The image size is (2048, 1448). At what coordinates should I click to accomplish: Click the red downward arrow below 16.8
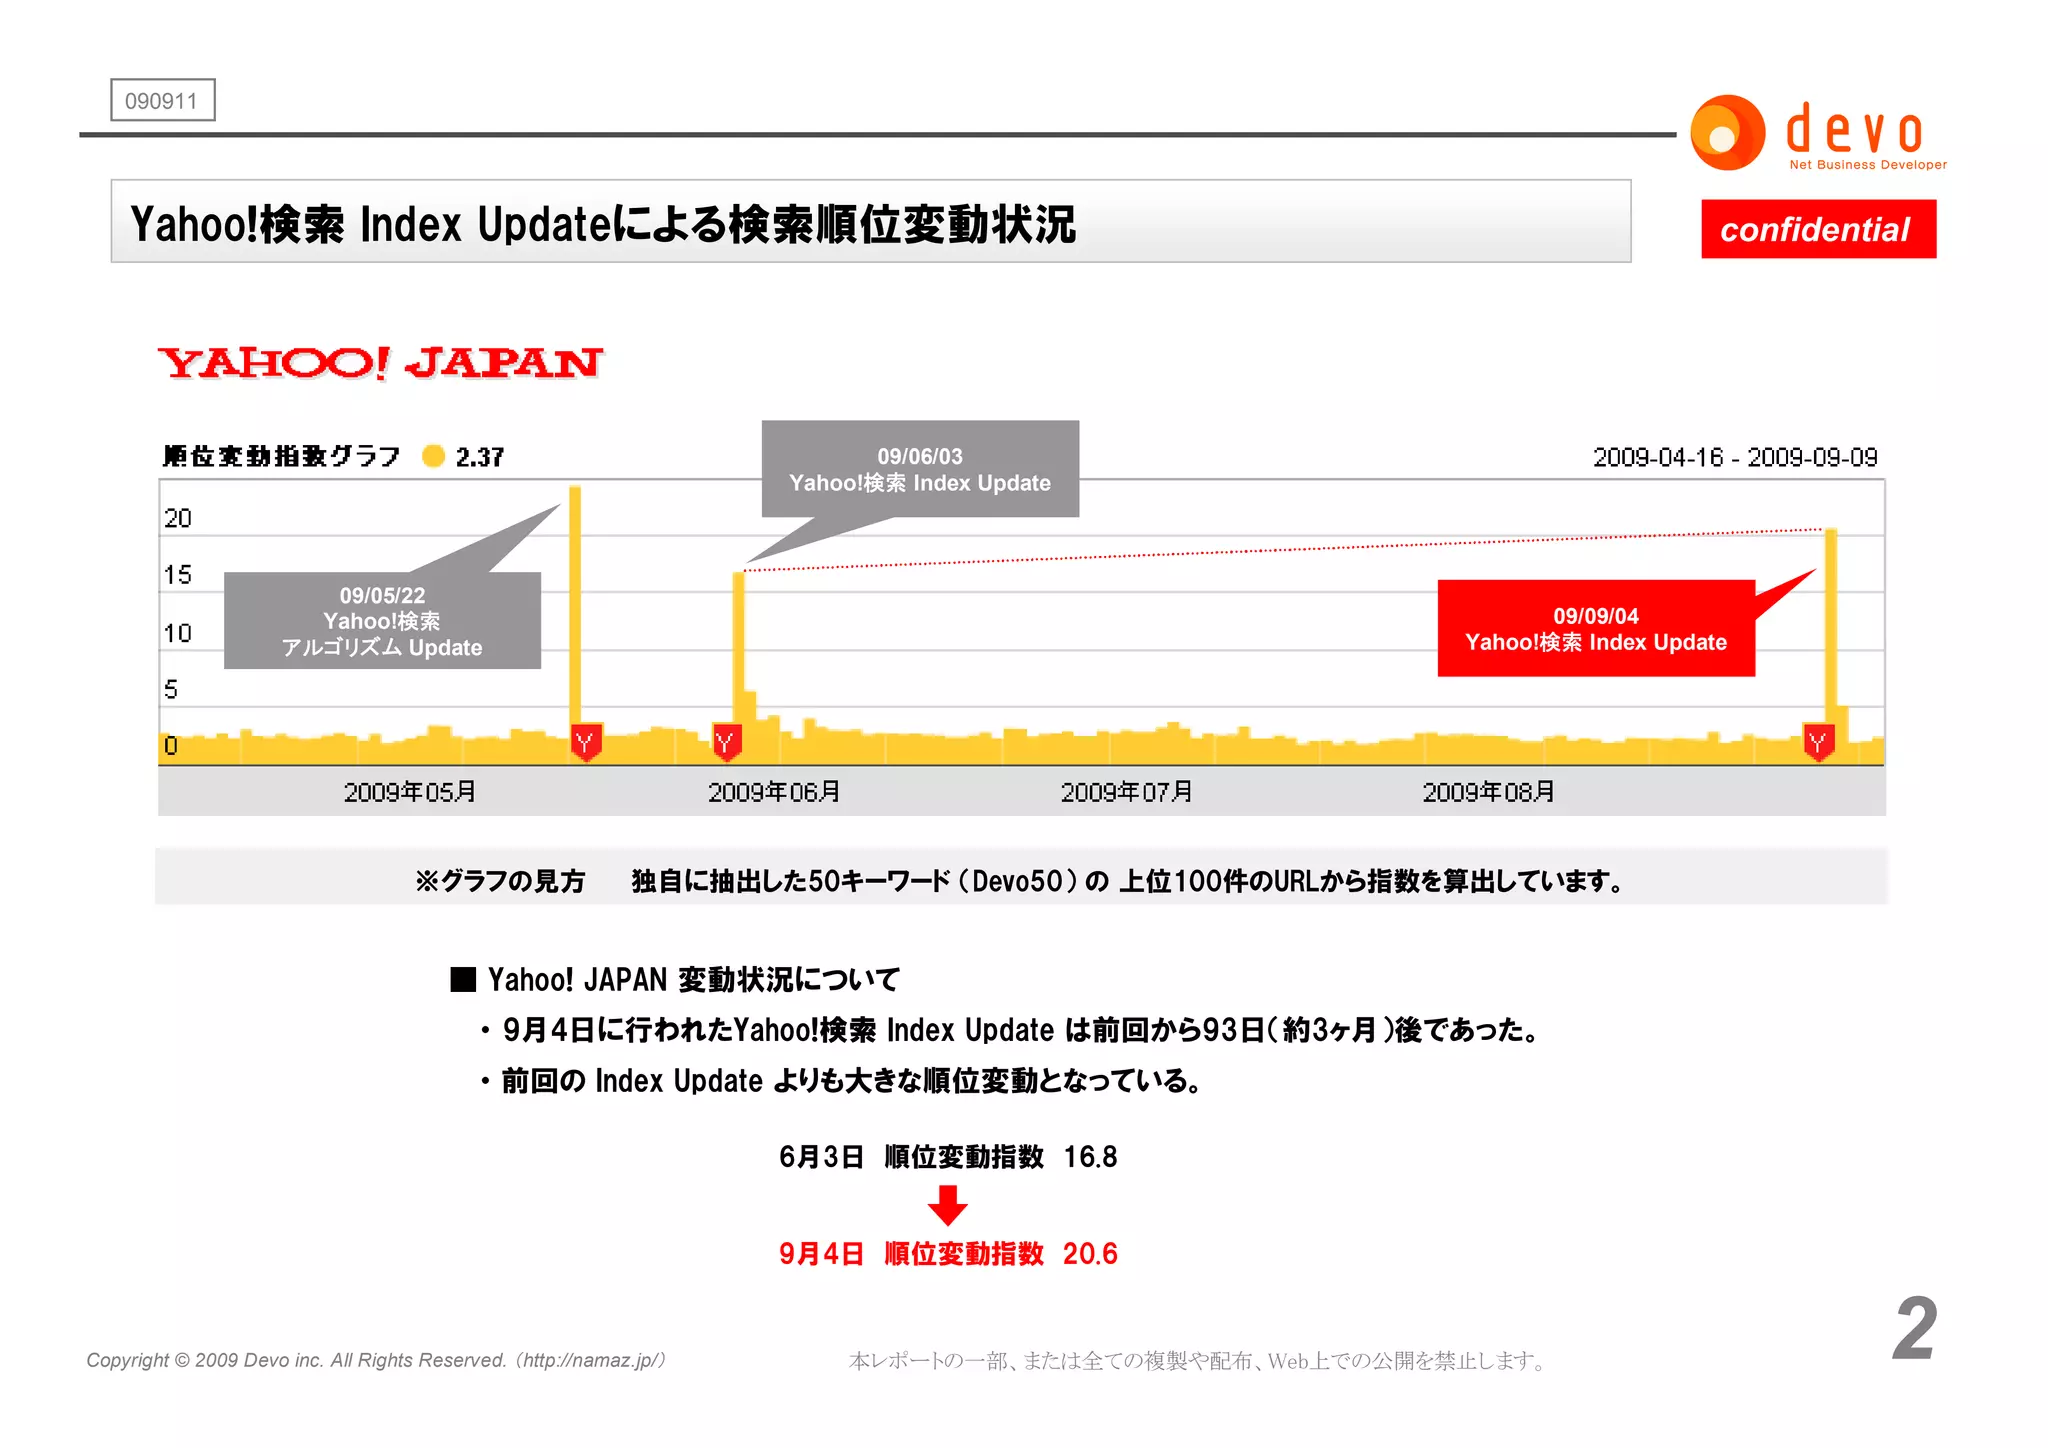point(947,1205)
